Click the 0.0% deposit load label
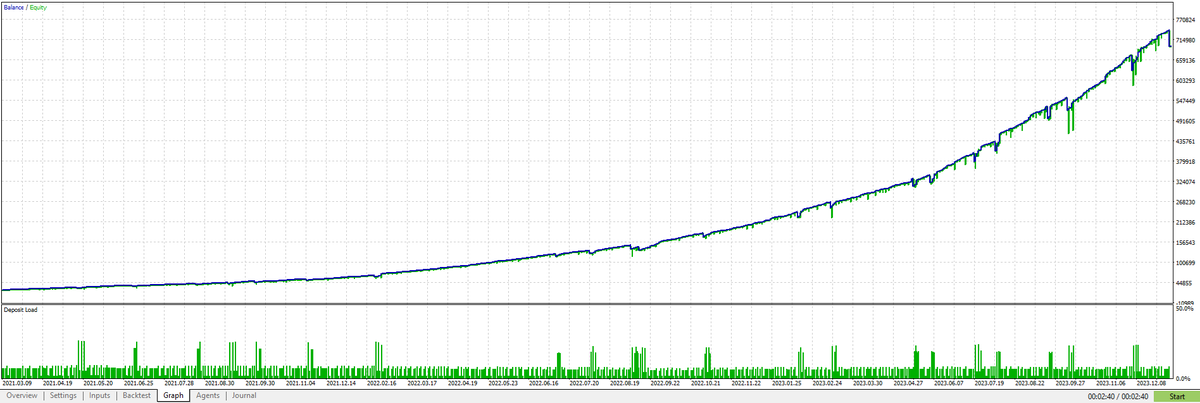This screenshot has height=403, width=1200. click(1185, 379)
